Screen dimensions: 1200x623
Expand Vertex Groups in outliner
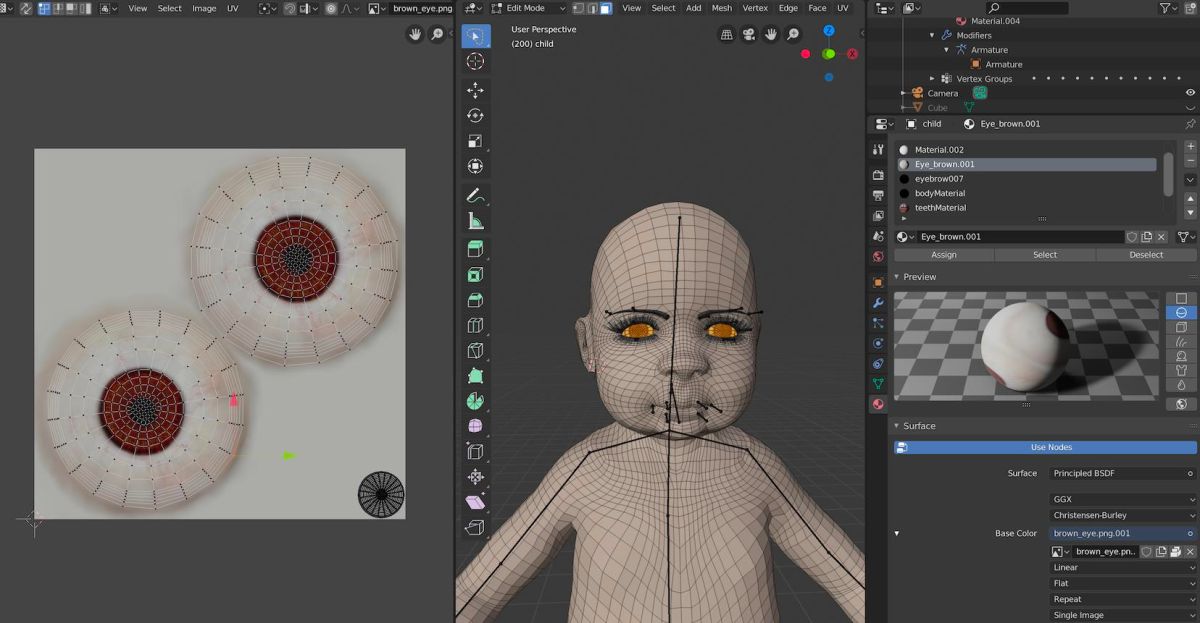click(933, 79)
